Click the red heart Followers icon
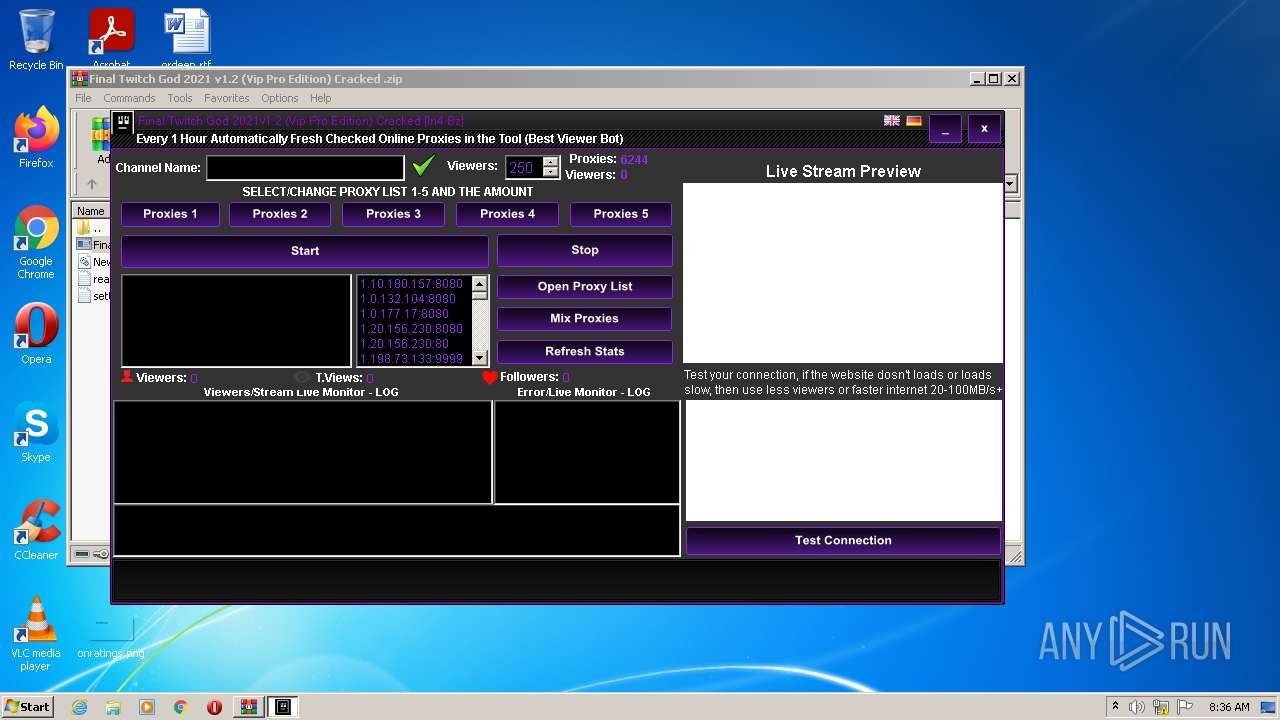 (x=489, y=377)
